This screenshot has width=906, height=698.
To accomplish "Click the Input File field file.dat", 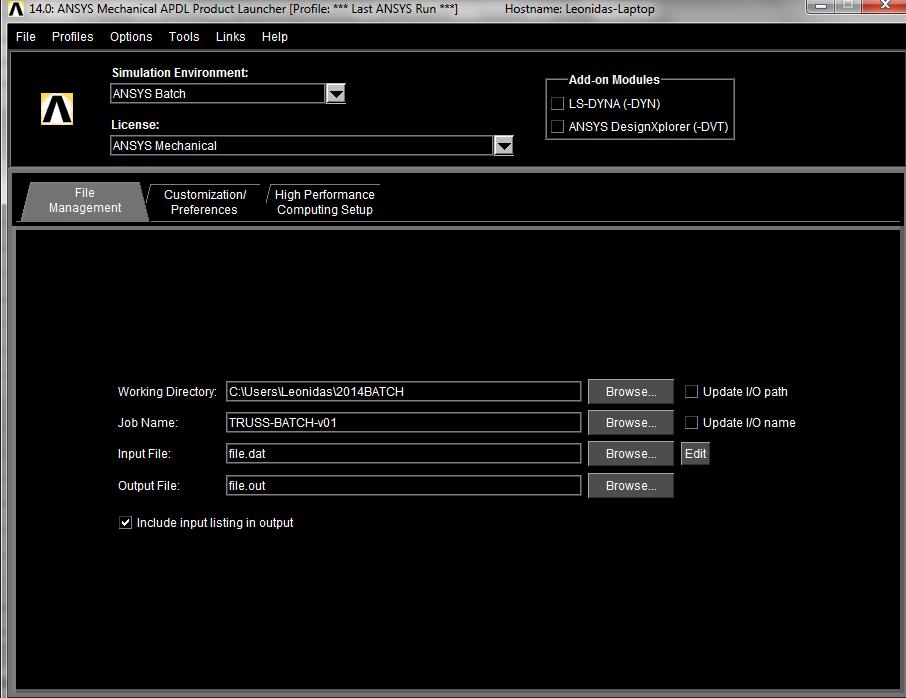I will [403, 454].
